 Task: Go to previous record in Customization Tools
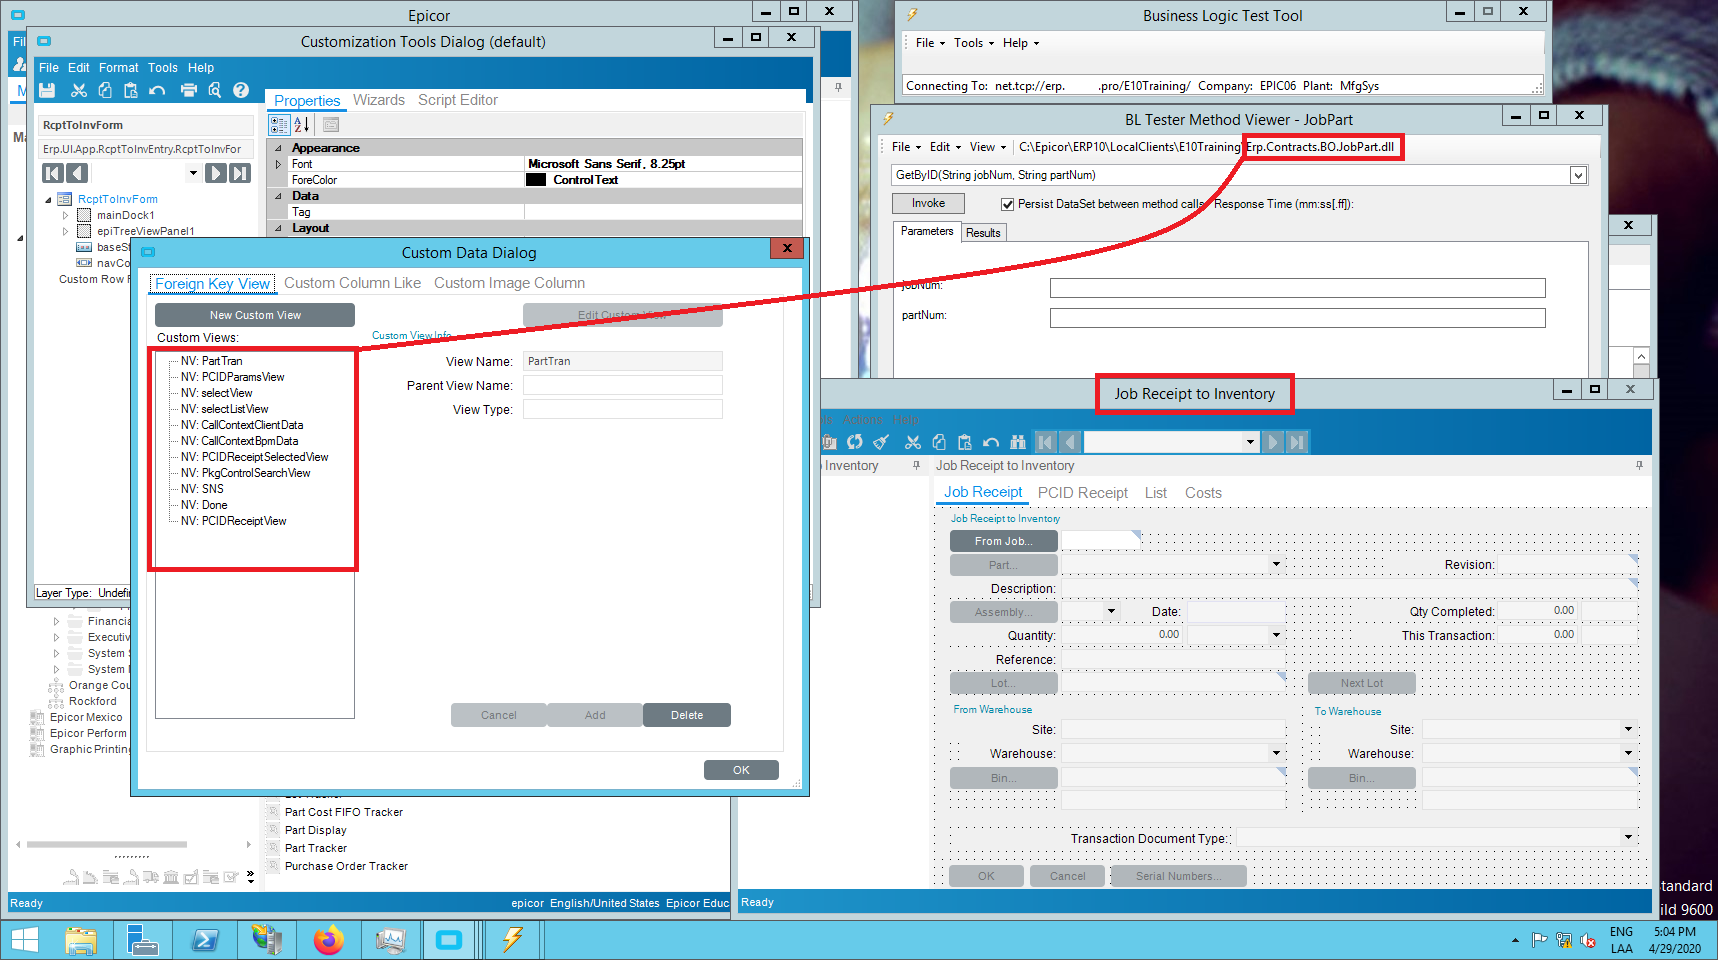pyautogui.click(x=77, y=173)
